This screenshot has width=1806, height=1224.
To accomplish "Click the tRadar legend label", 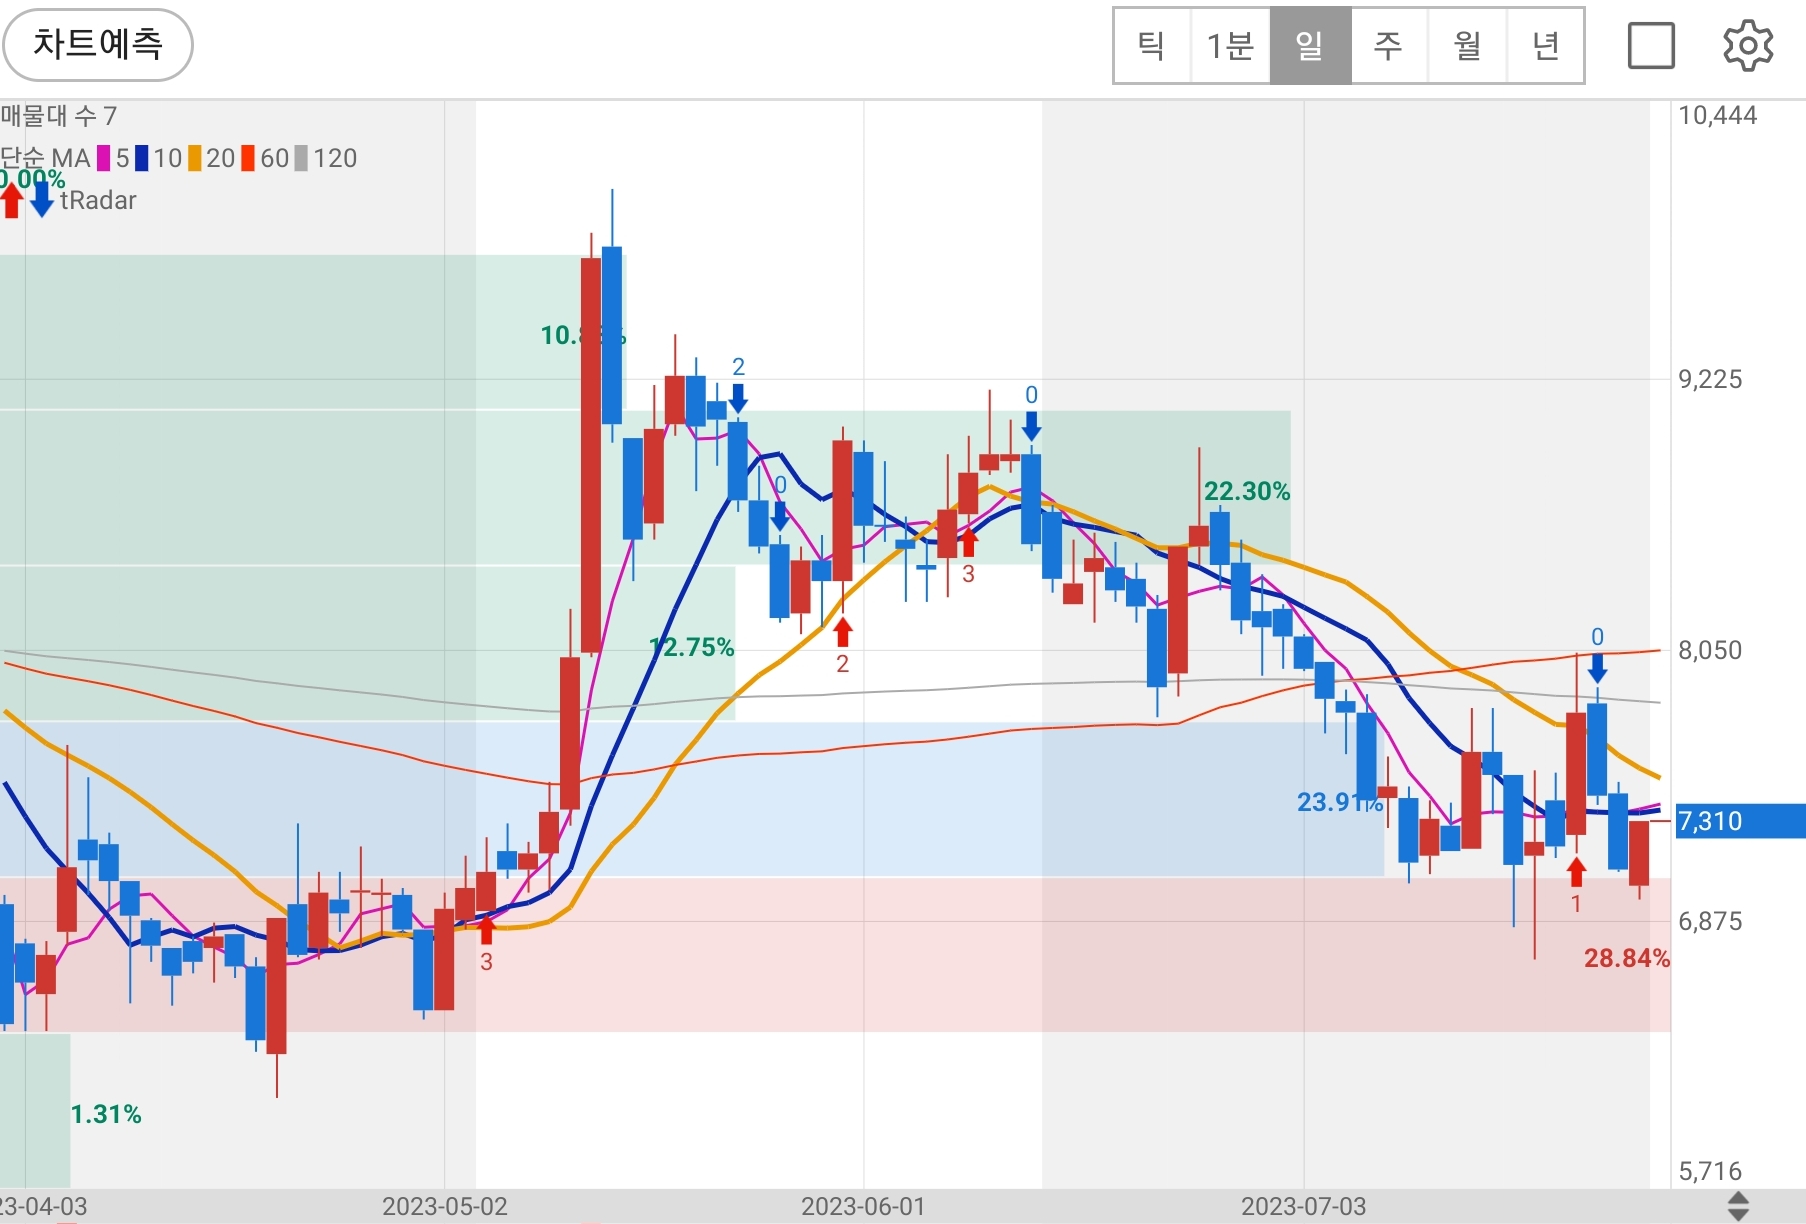I will click(x=98, y=201).
